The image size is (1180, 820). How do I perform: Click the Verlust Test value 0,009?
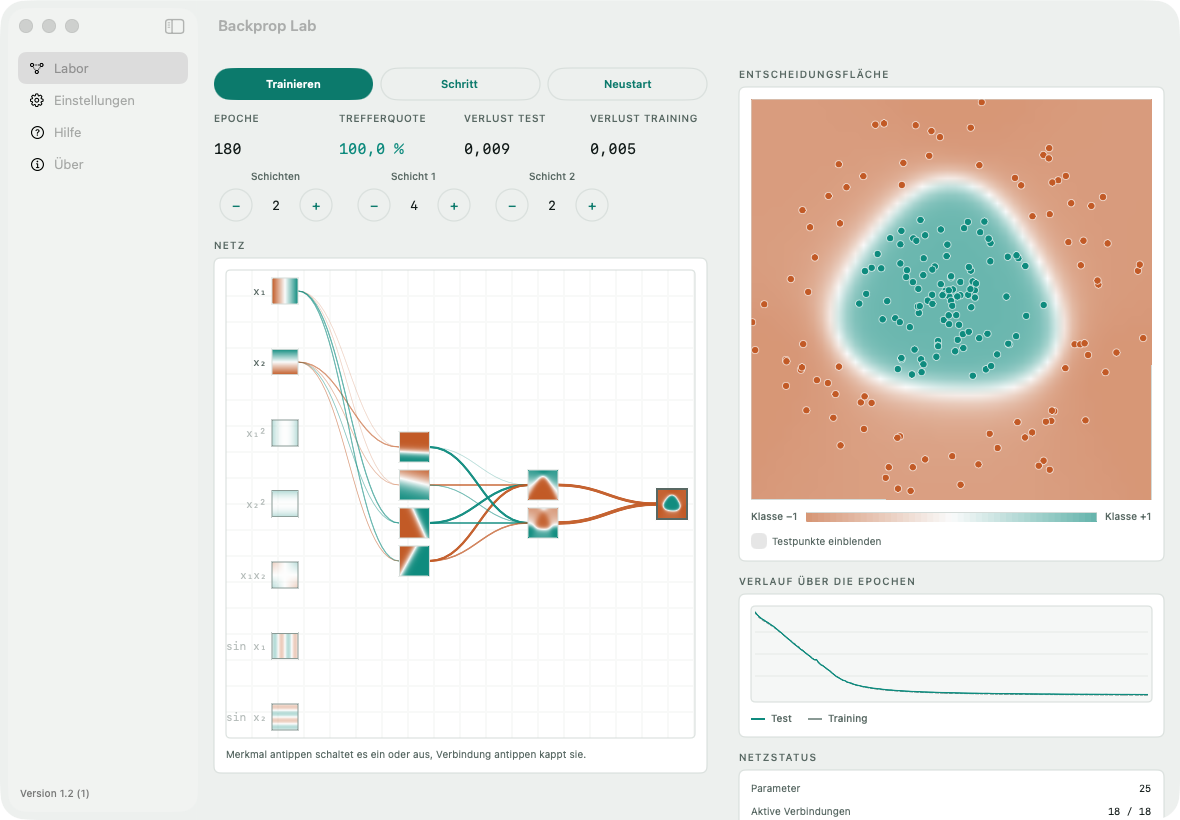tap(487, 149)
